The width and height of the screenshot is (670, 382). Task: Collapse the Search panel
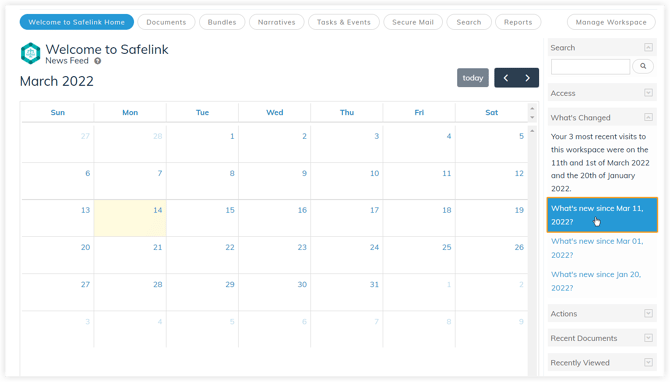648,47
